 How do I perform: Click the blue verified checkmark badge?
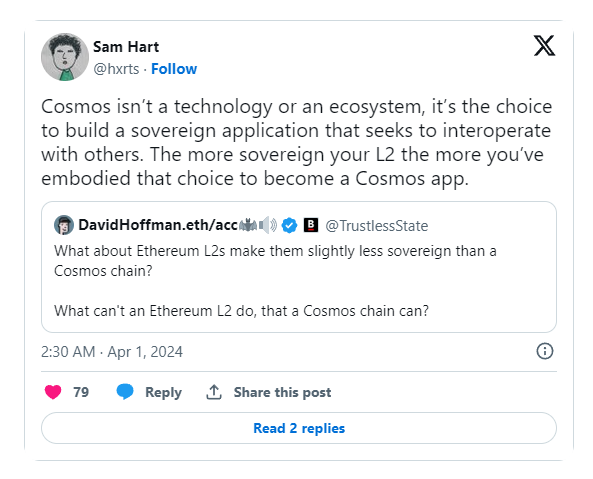click(x=289, y=225)
